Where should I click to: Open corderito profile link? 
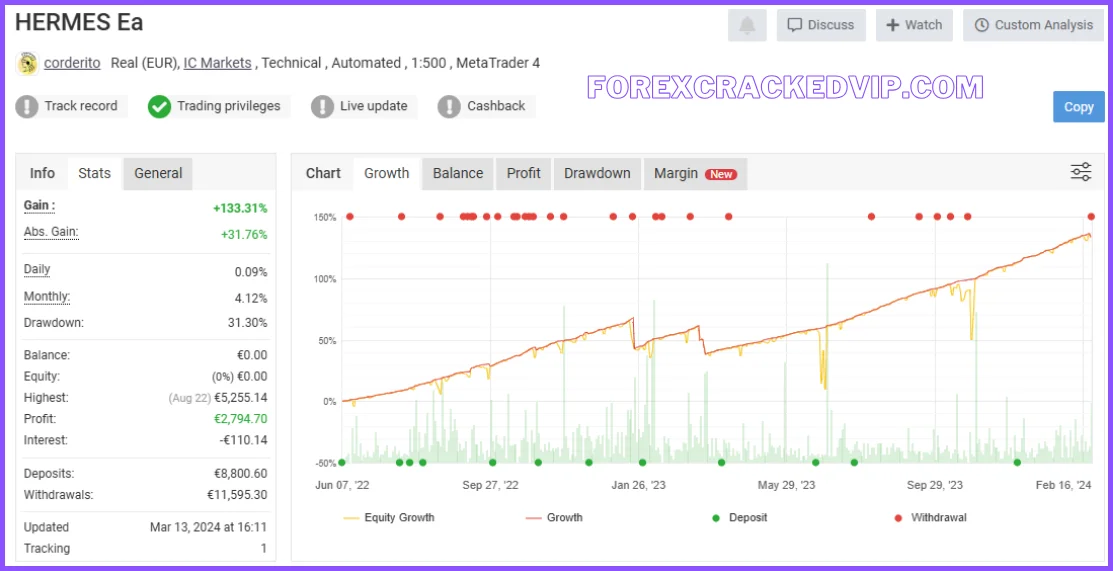coord(72,63)
